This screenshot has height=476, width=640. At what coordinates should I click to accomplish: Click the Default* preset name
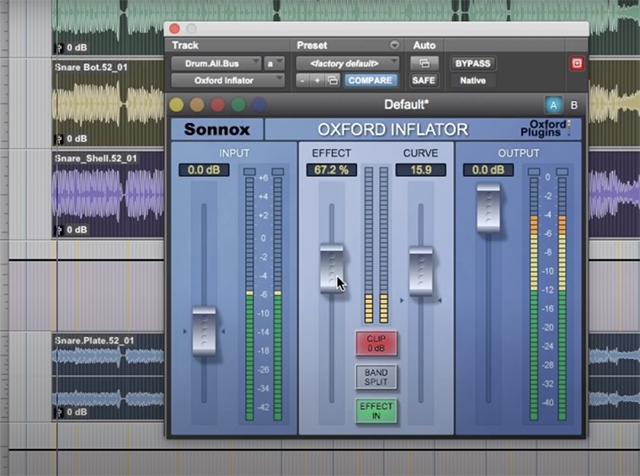click(x=406, y=105)
